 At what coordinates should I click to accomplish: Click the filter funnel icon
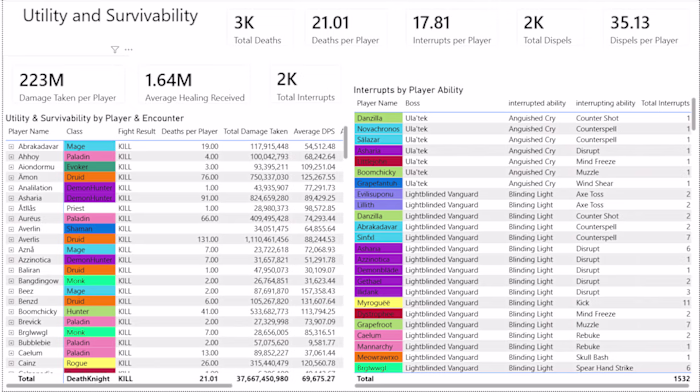coord(115,50)
